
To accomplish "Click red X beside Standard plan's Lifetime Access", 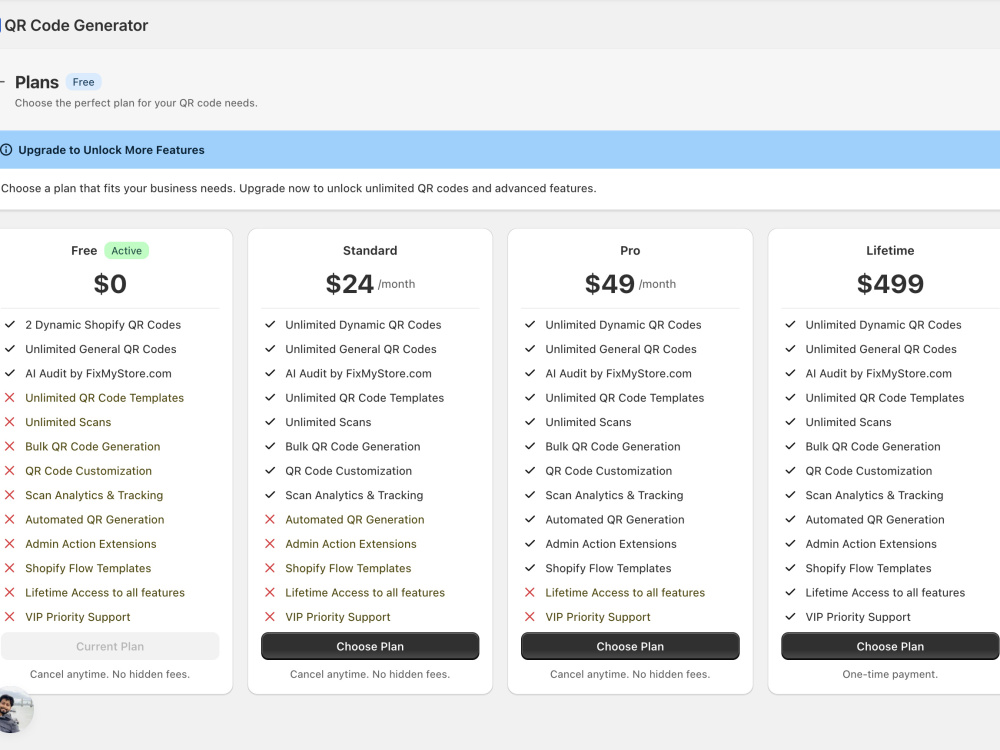I will coord(270,592).
